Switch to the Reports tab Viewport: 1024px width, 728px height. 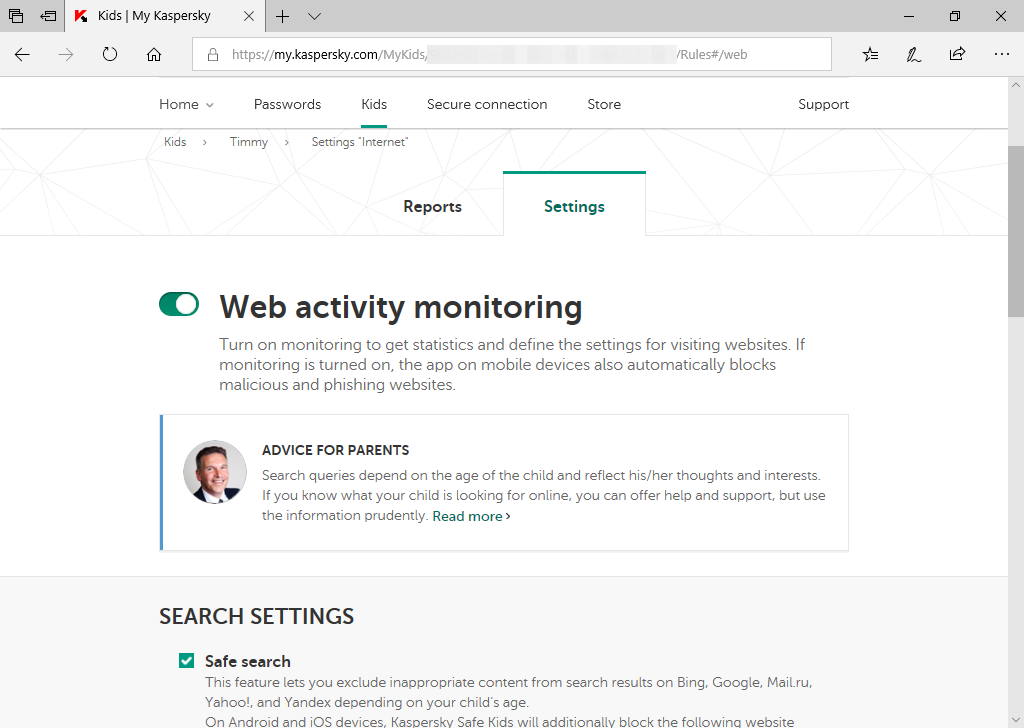(432, 207)
